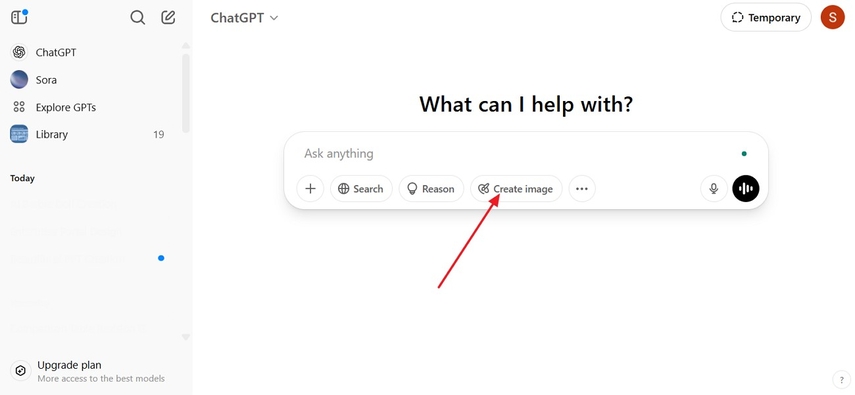Click the plus attach button
The image size is (855, 395).
[310, 189]
